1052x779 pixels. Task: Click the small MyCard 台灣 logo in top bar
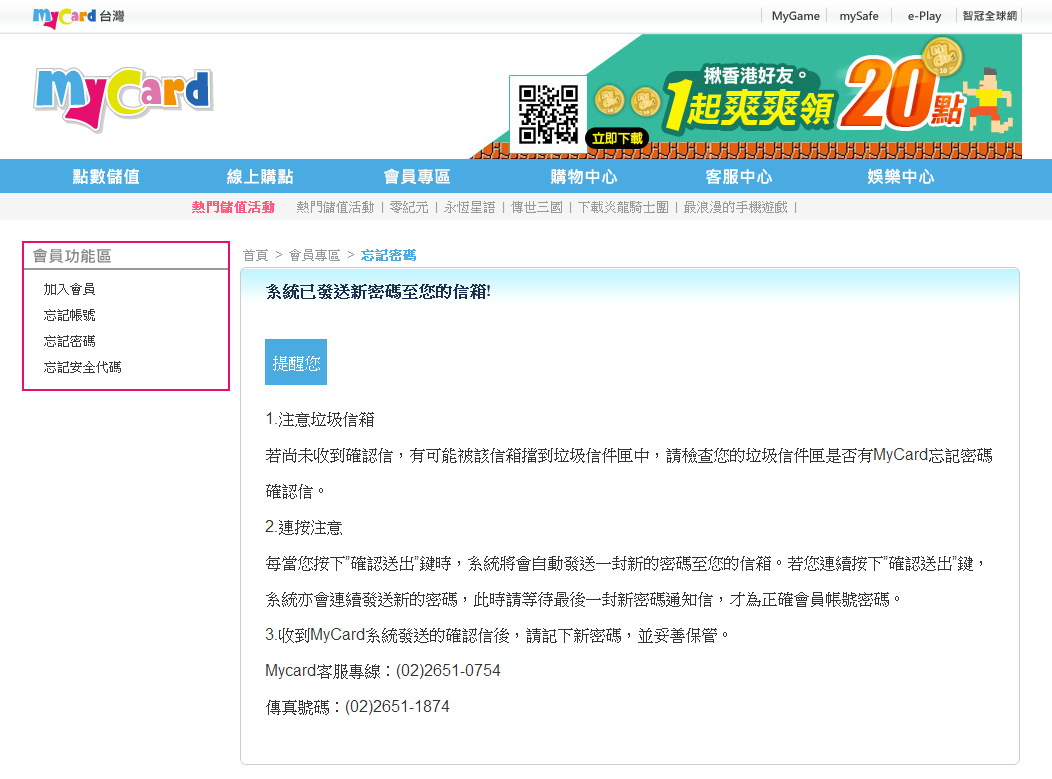[x=78, y=17]
